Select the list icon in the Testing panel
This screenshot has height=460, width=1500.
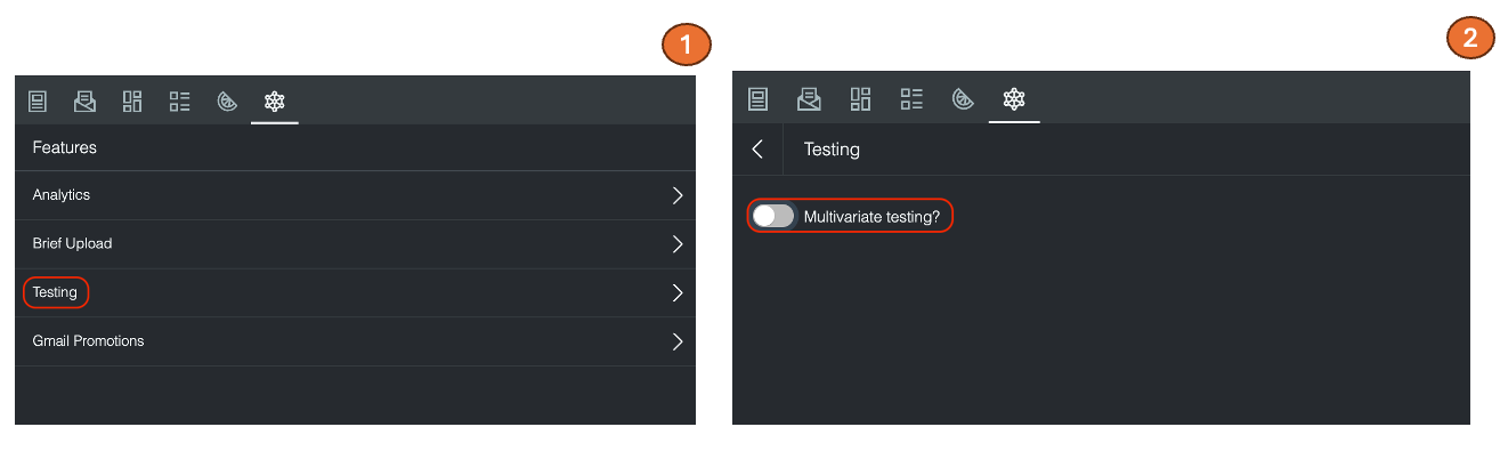click(911, 99)
